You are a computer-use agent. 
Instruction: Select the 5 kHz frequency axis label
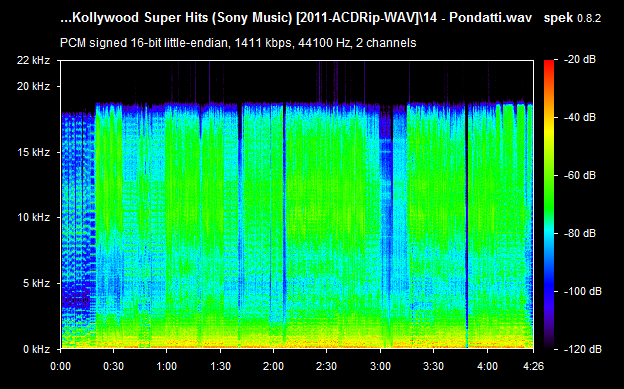(x=36, y=283)
